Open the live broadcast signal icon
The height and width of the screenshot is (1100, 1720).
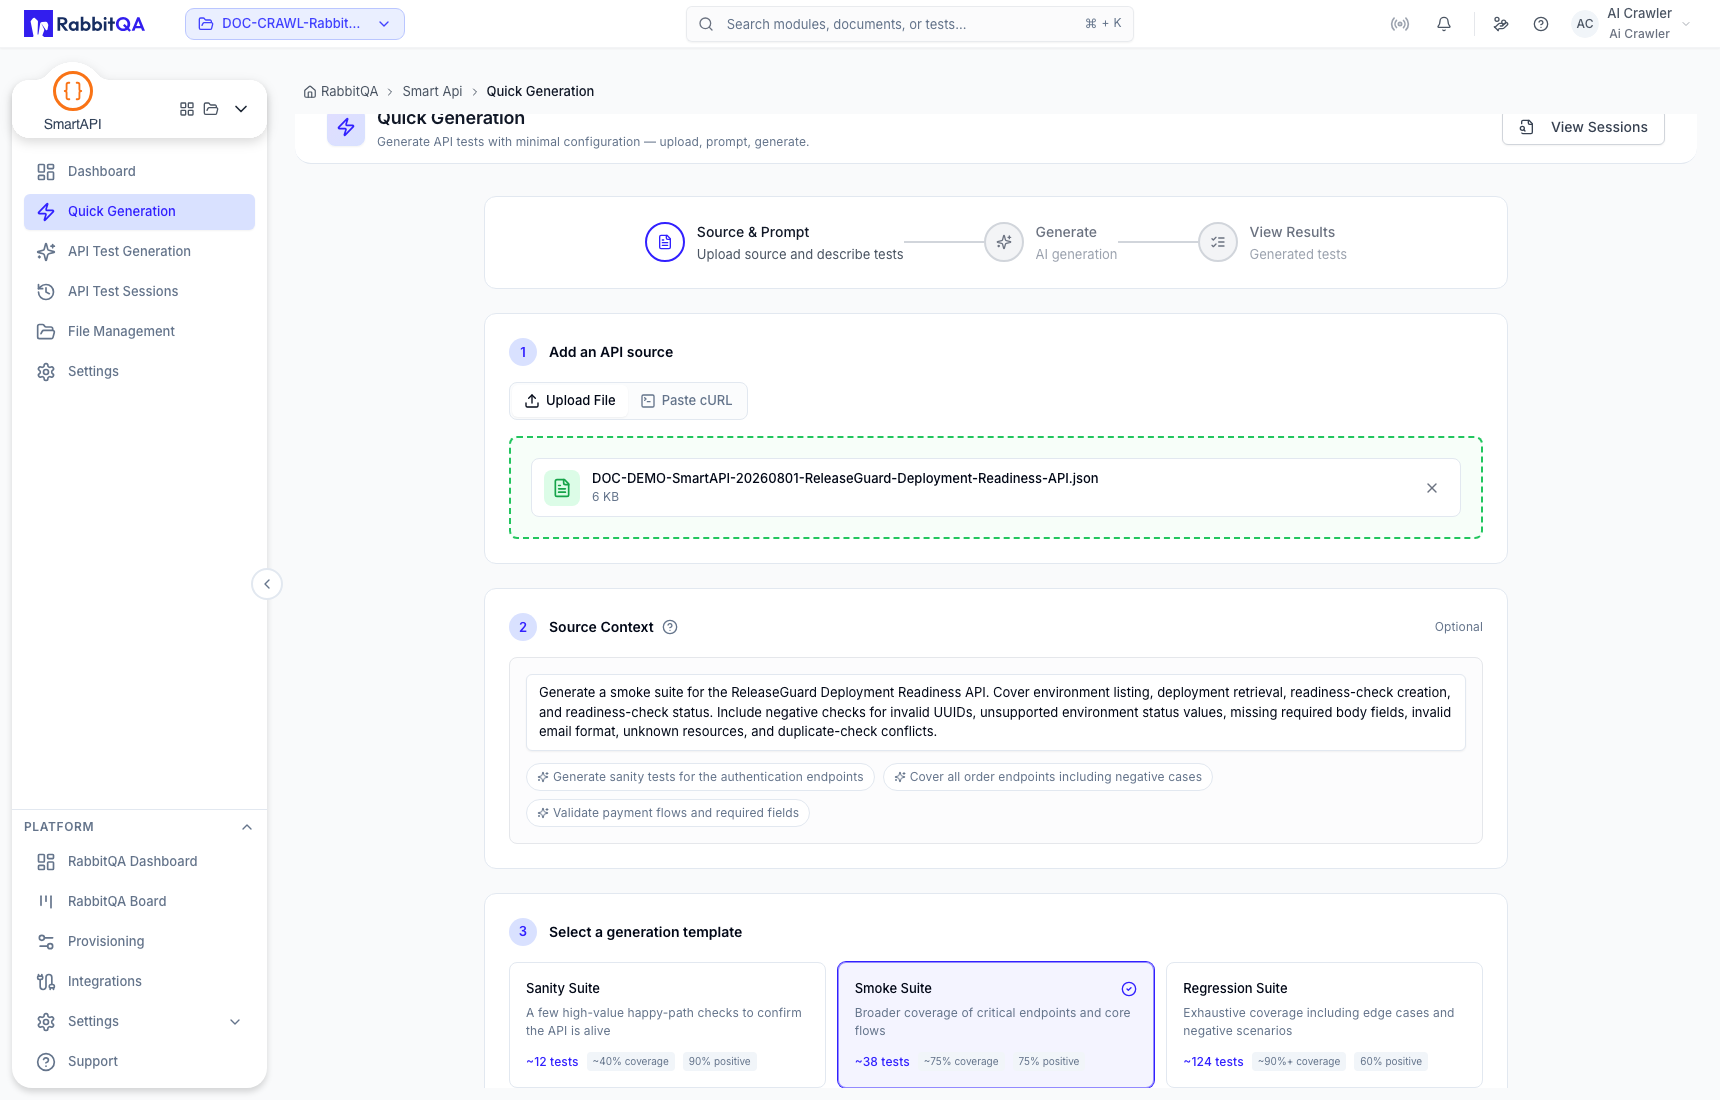1400,24
